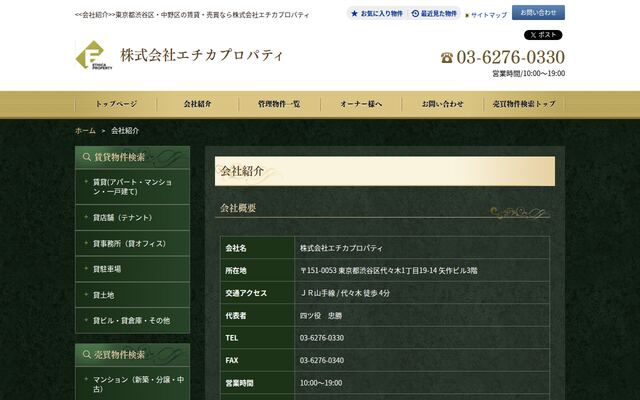Image resolution: width=640 pixels, height=400 pixels.
Task: Click the ホーム breadcrumb link
Action: tap(85, 131)
